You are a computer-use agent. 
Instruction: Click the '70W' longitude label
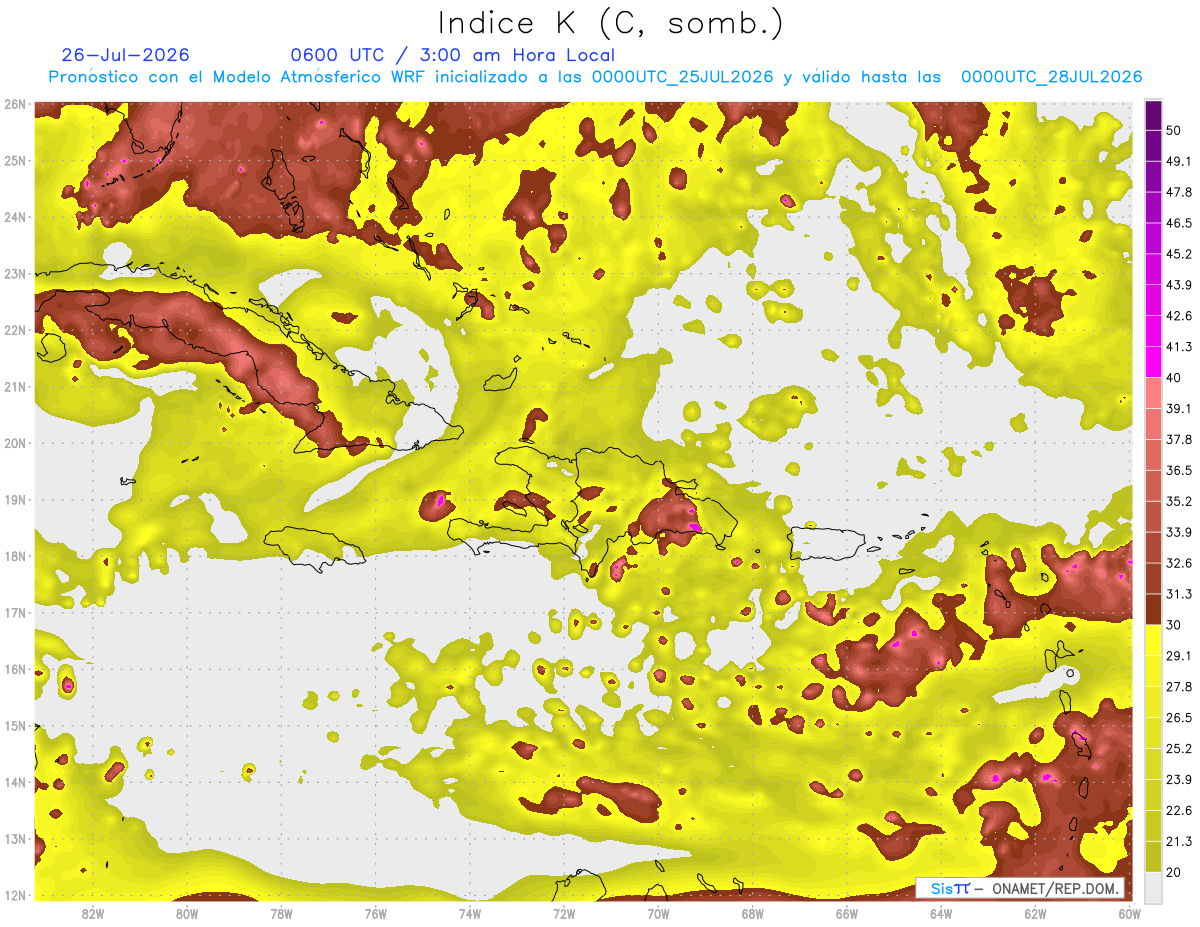click(x=658, y=913)
